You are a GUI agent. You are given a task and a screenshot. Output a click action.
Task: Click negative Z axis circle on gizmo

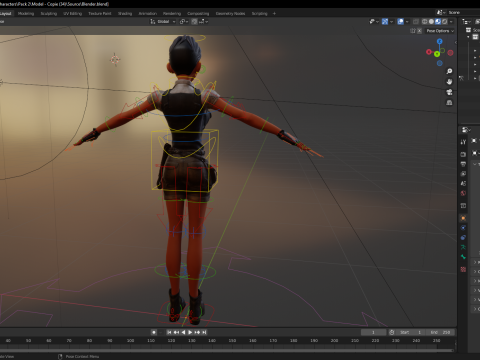[440, 63]
